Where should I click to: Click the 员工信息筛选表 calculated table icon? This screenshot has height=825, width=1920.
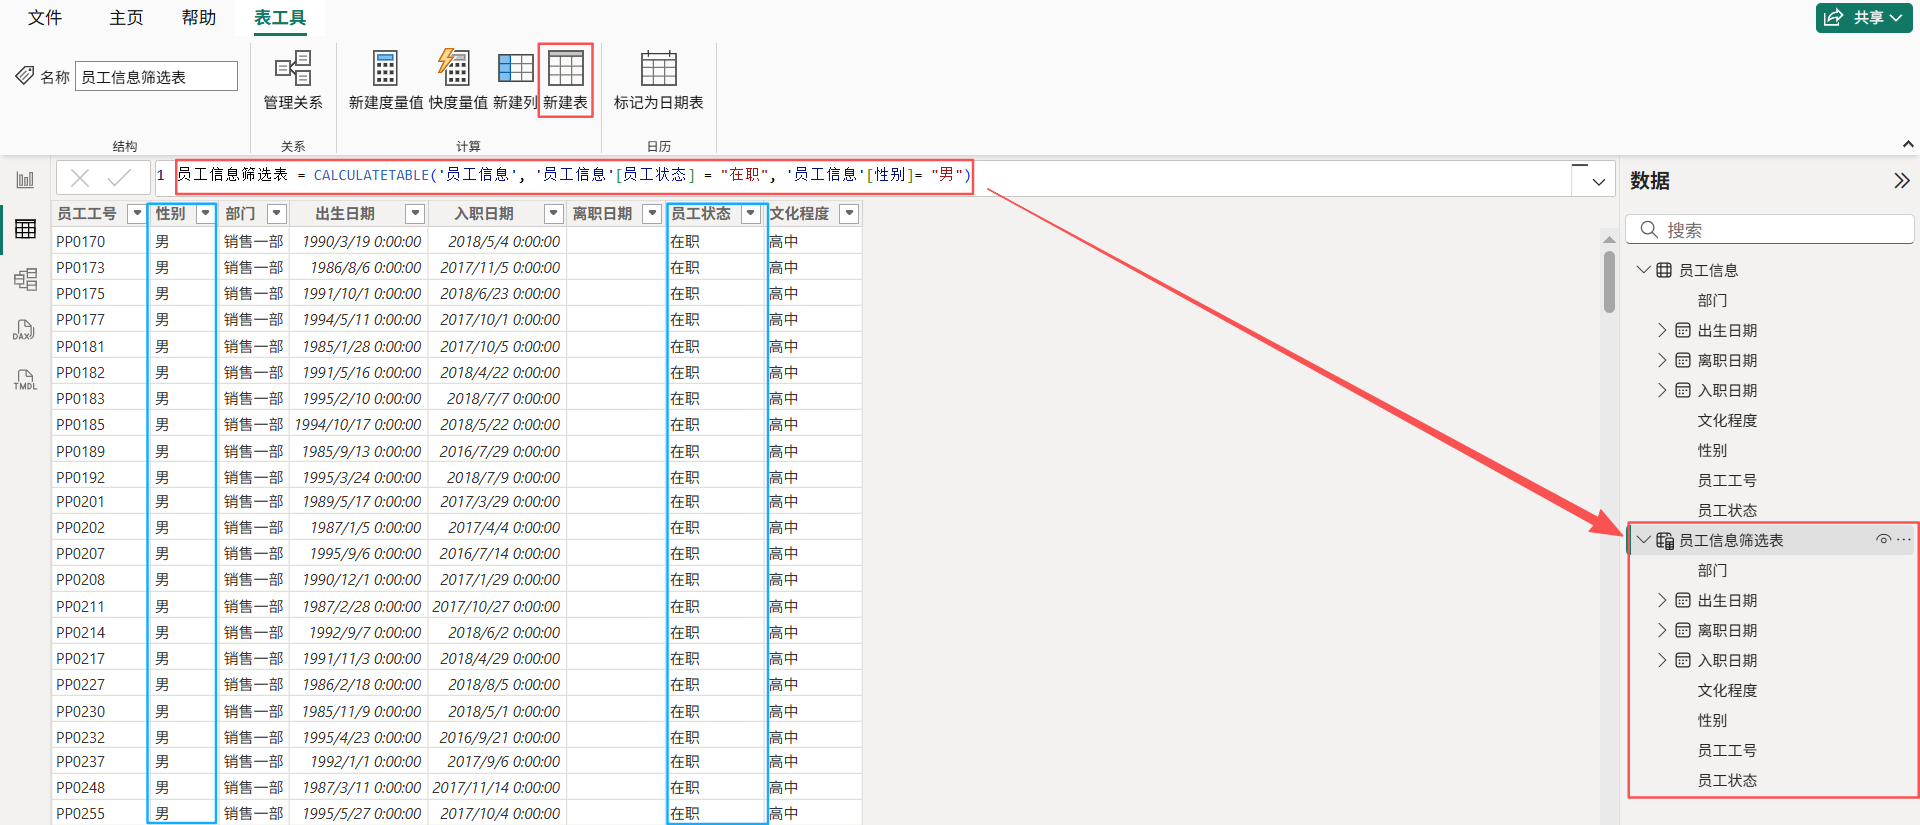point(1665,540)
